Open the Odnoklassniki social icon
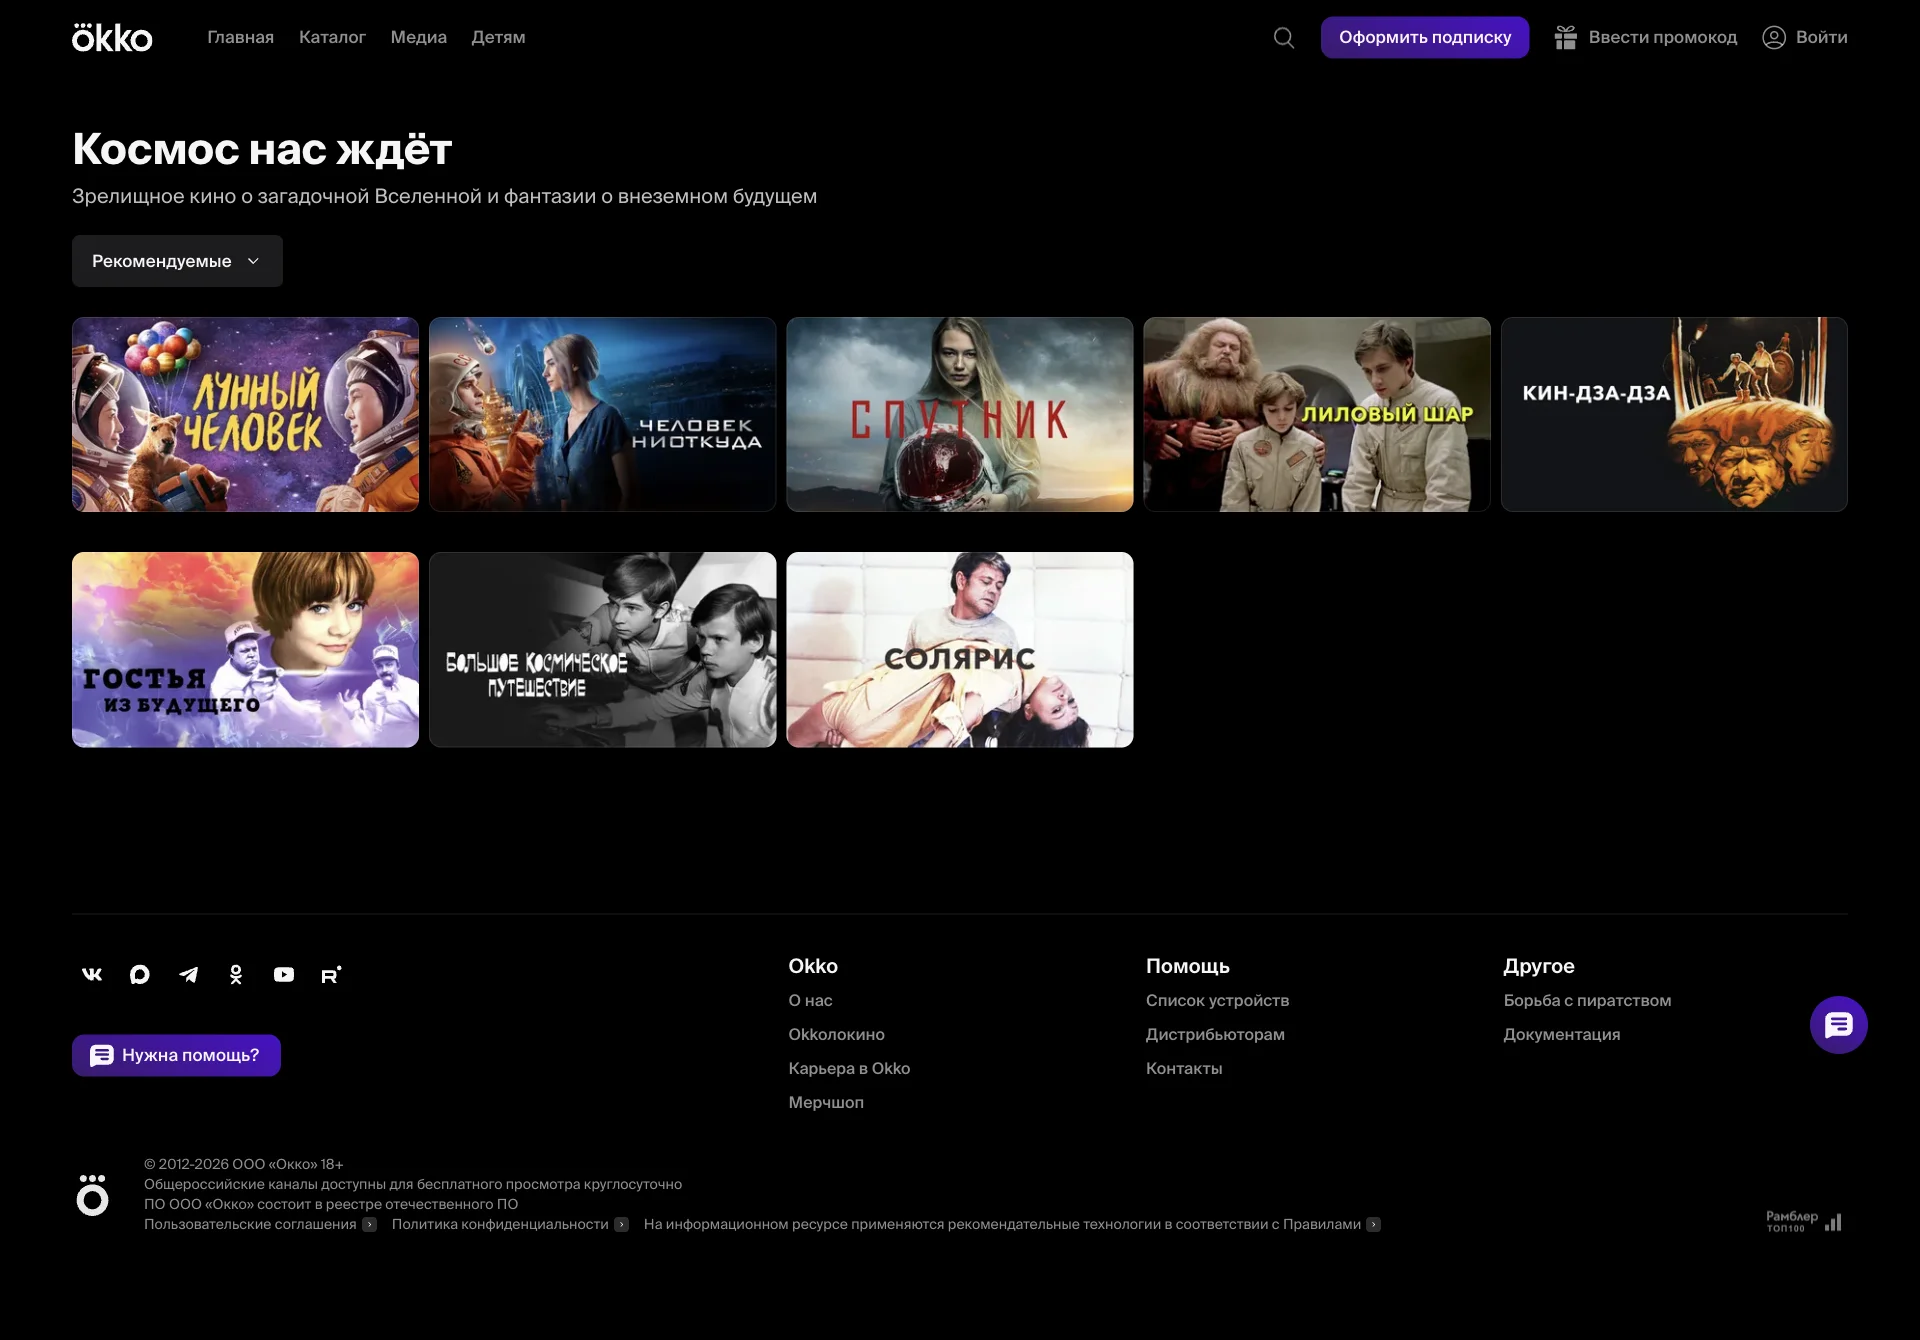 236,974
